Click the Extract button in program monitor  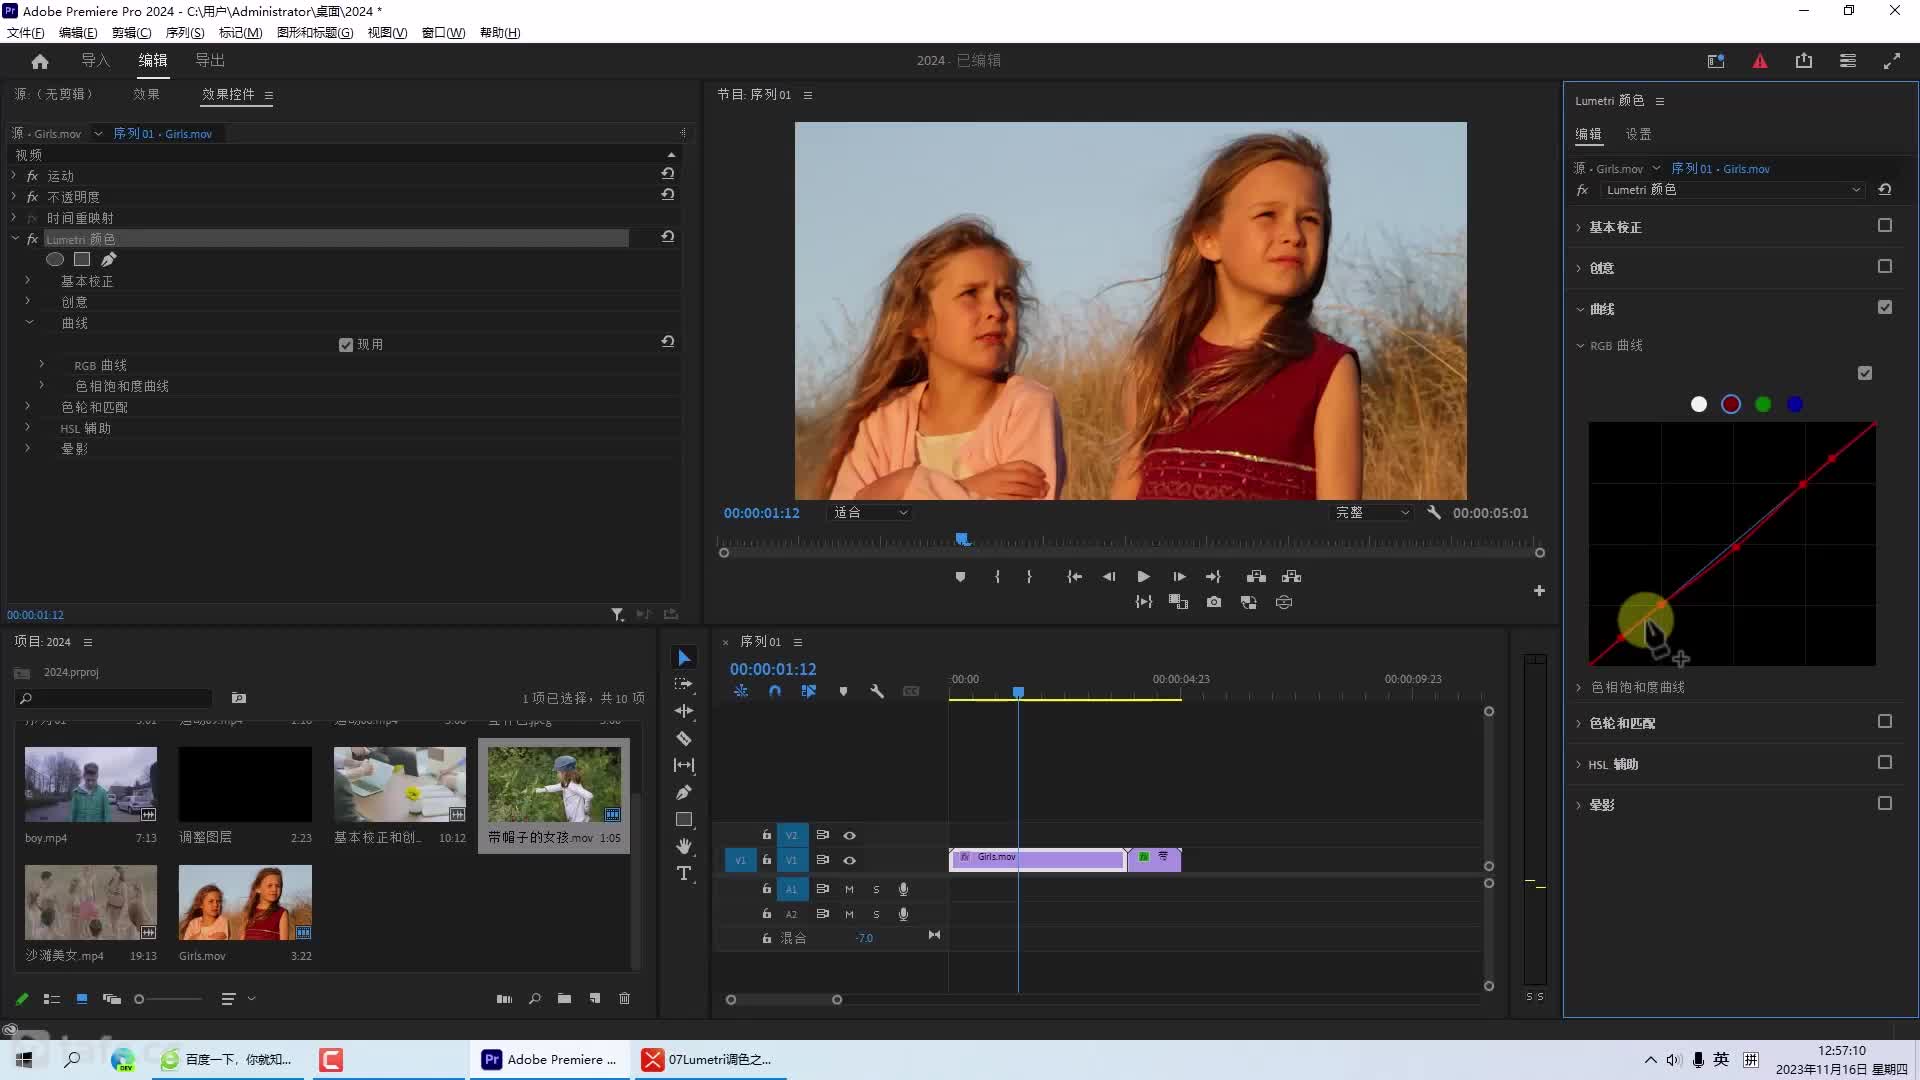pyautogui.click(x=1291, y=577)
